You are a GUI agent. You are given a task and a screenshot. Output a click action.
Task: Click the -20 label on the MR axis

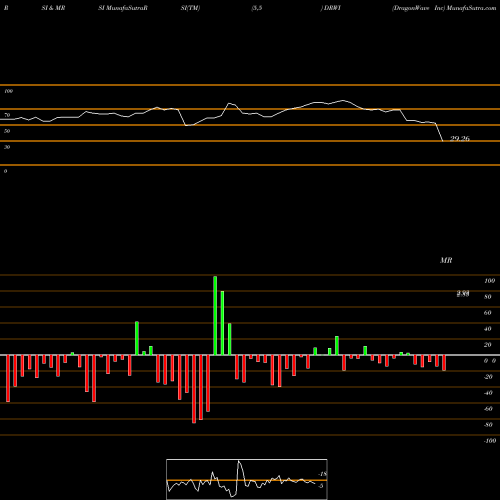point(488,377)
